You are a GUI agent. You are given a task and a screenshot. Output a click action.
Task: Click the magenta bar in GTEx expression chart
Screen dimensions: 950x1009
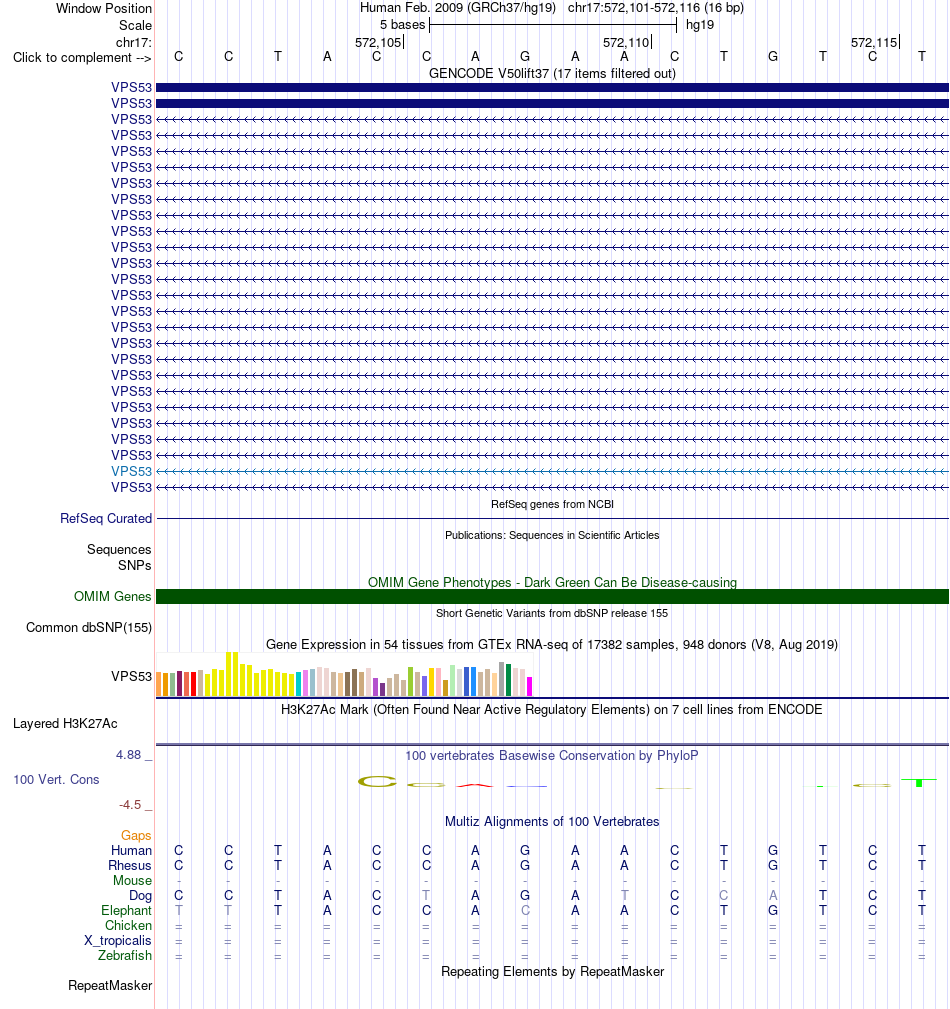(530, 686)
